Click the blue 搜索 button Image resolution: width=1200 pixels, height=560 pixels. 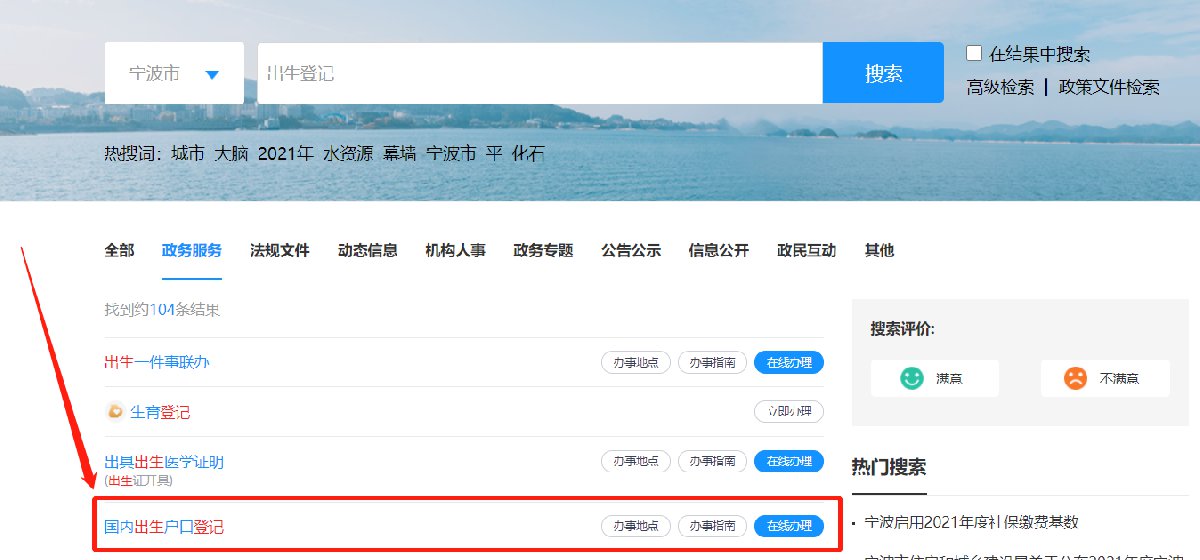pos(883,73)
